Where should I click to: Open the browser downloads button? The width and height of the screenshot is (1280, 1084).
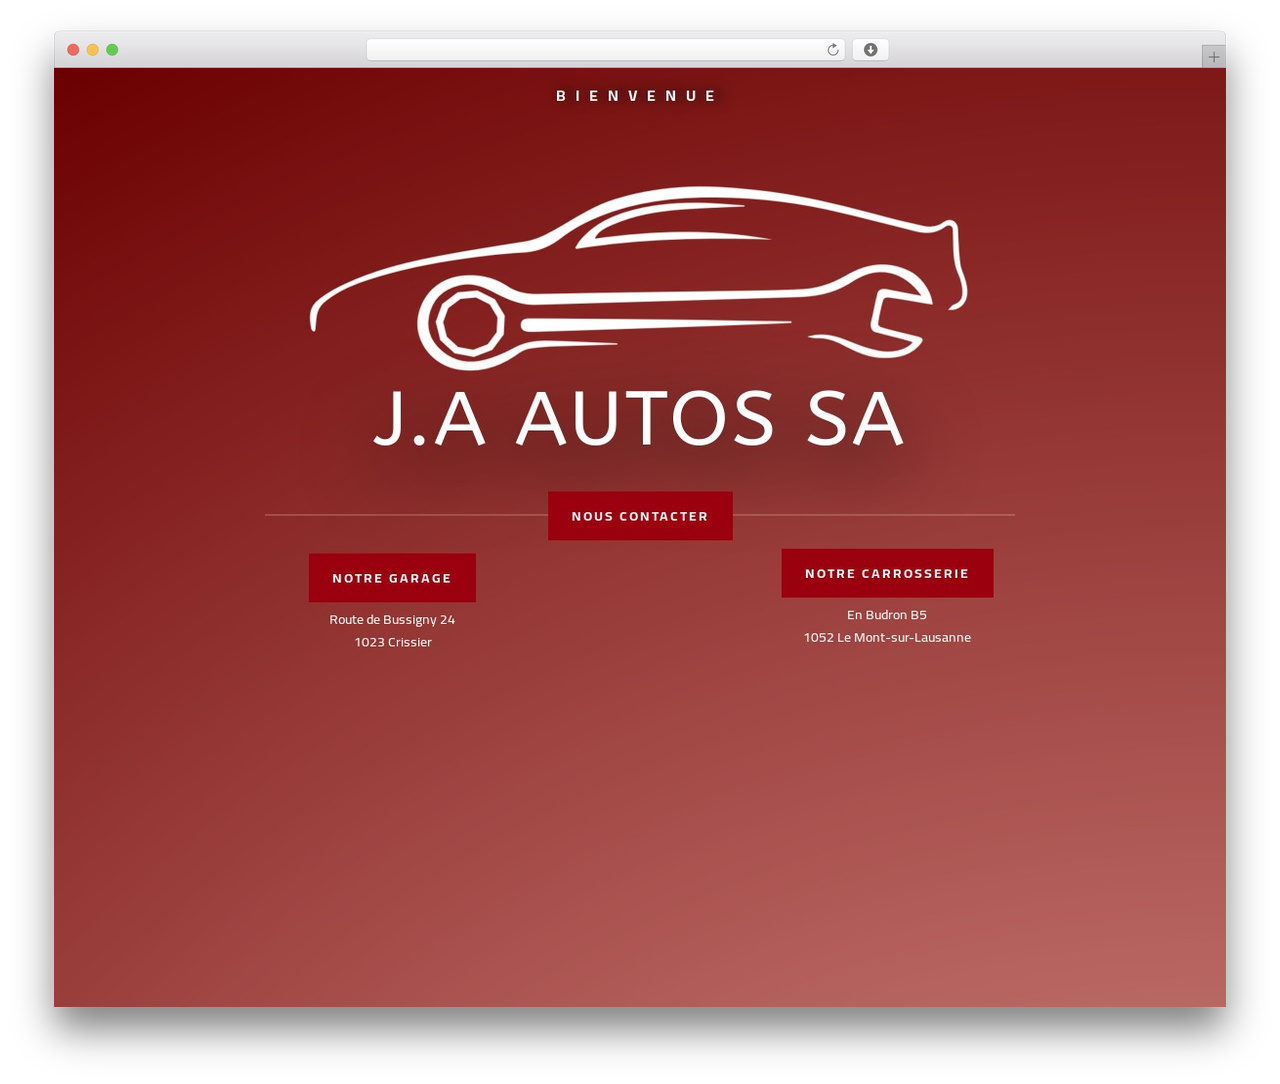point(870,50)
